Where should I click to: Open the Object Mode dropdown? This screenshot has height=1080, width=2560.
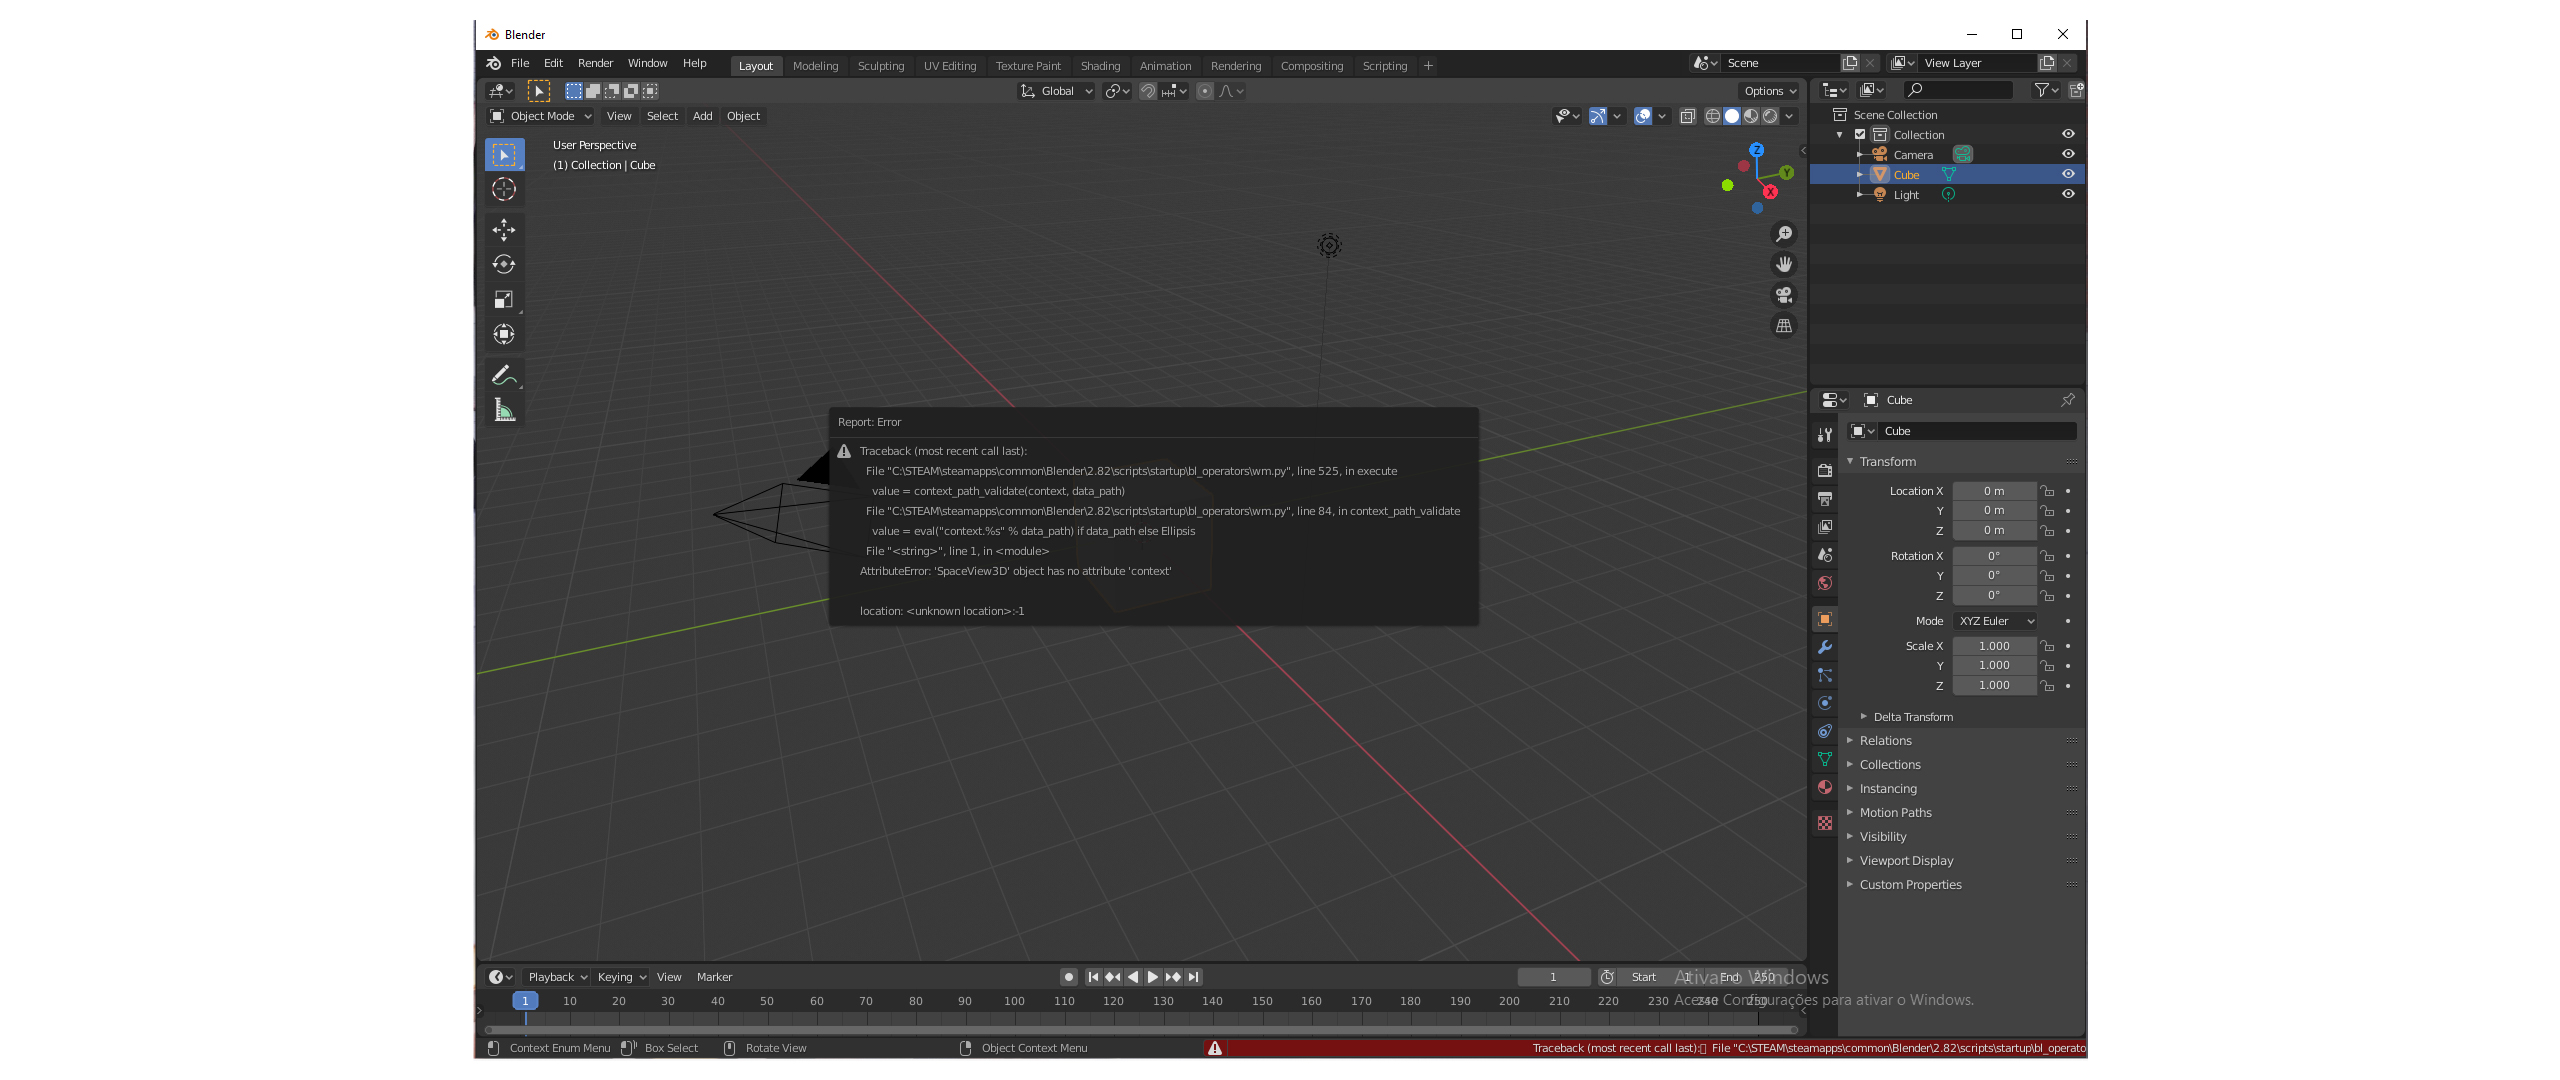pyautogui.click(x=540, y=116)
